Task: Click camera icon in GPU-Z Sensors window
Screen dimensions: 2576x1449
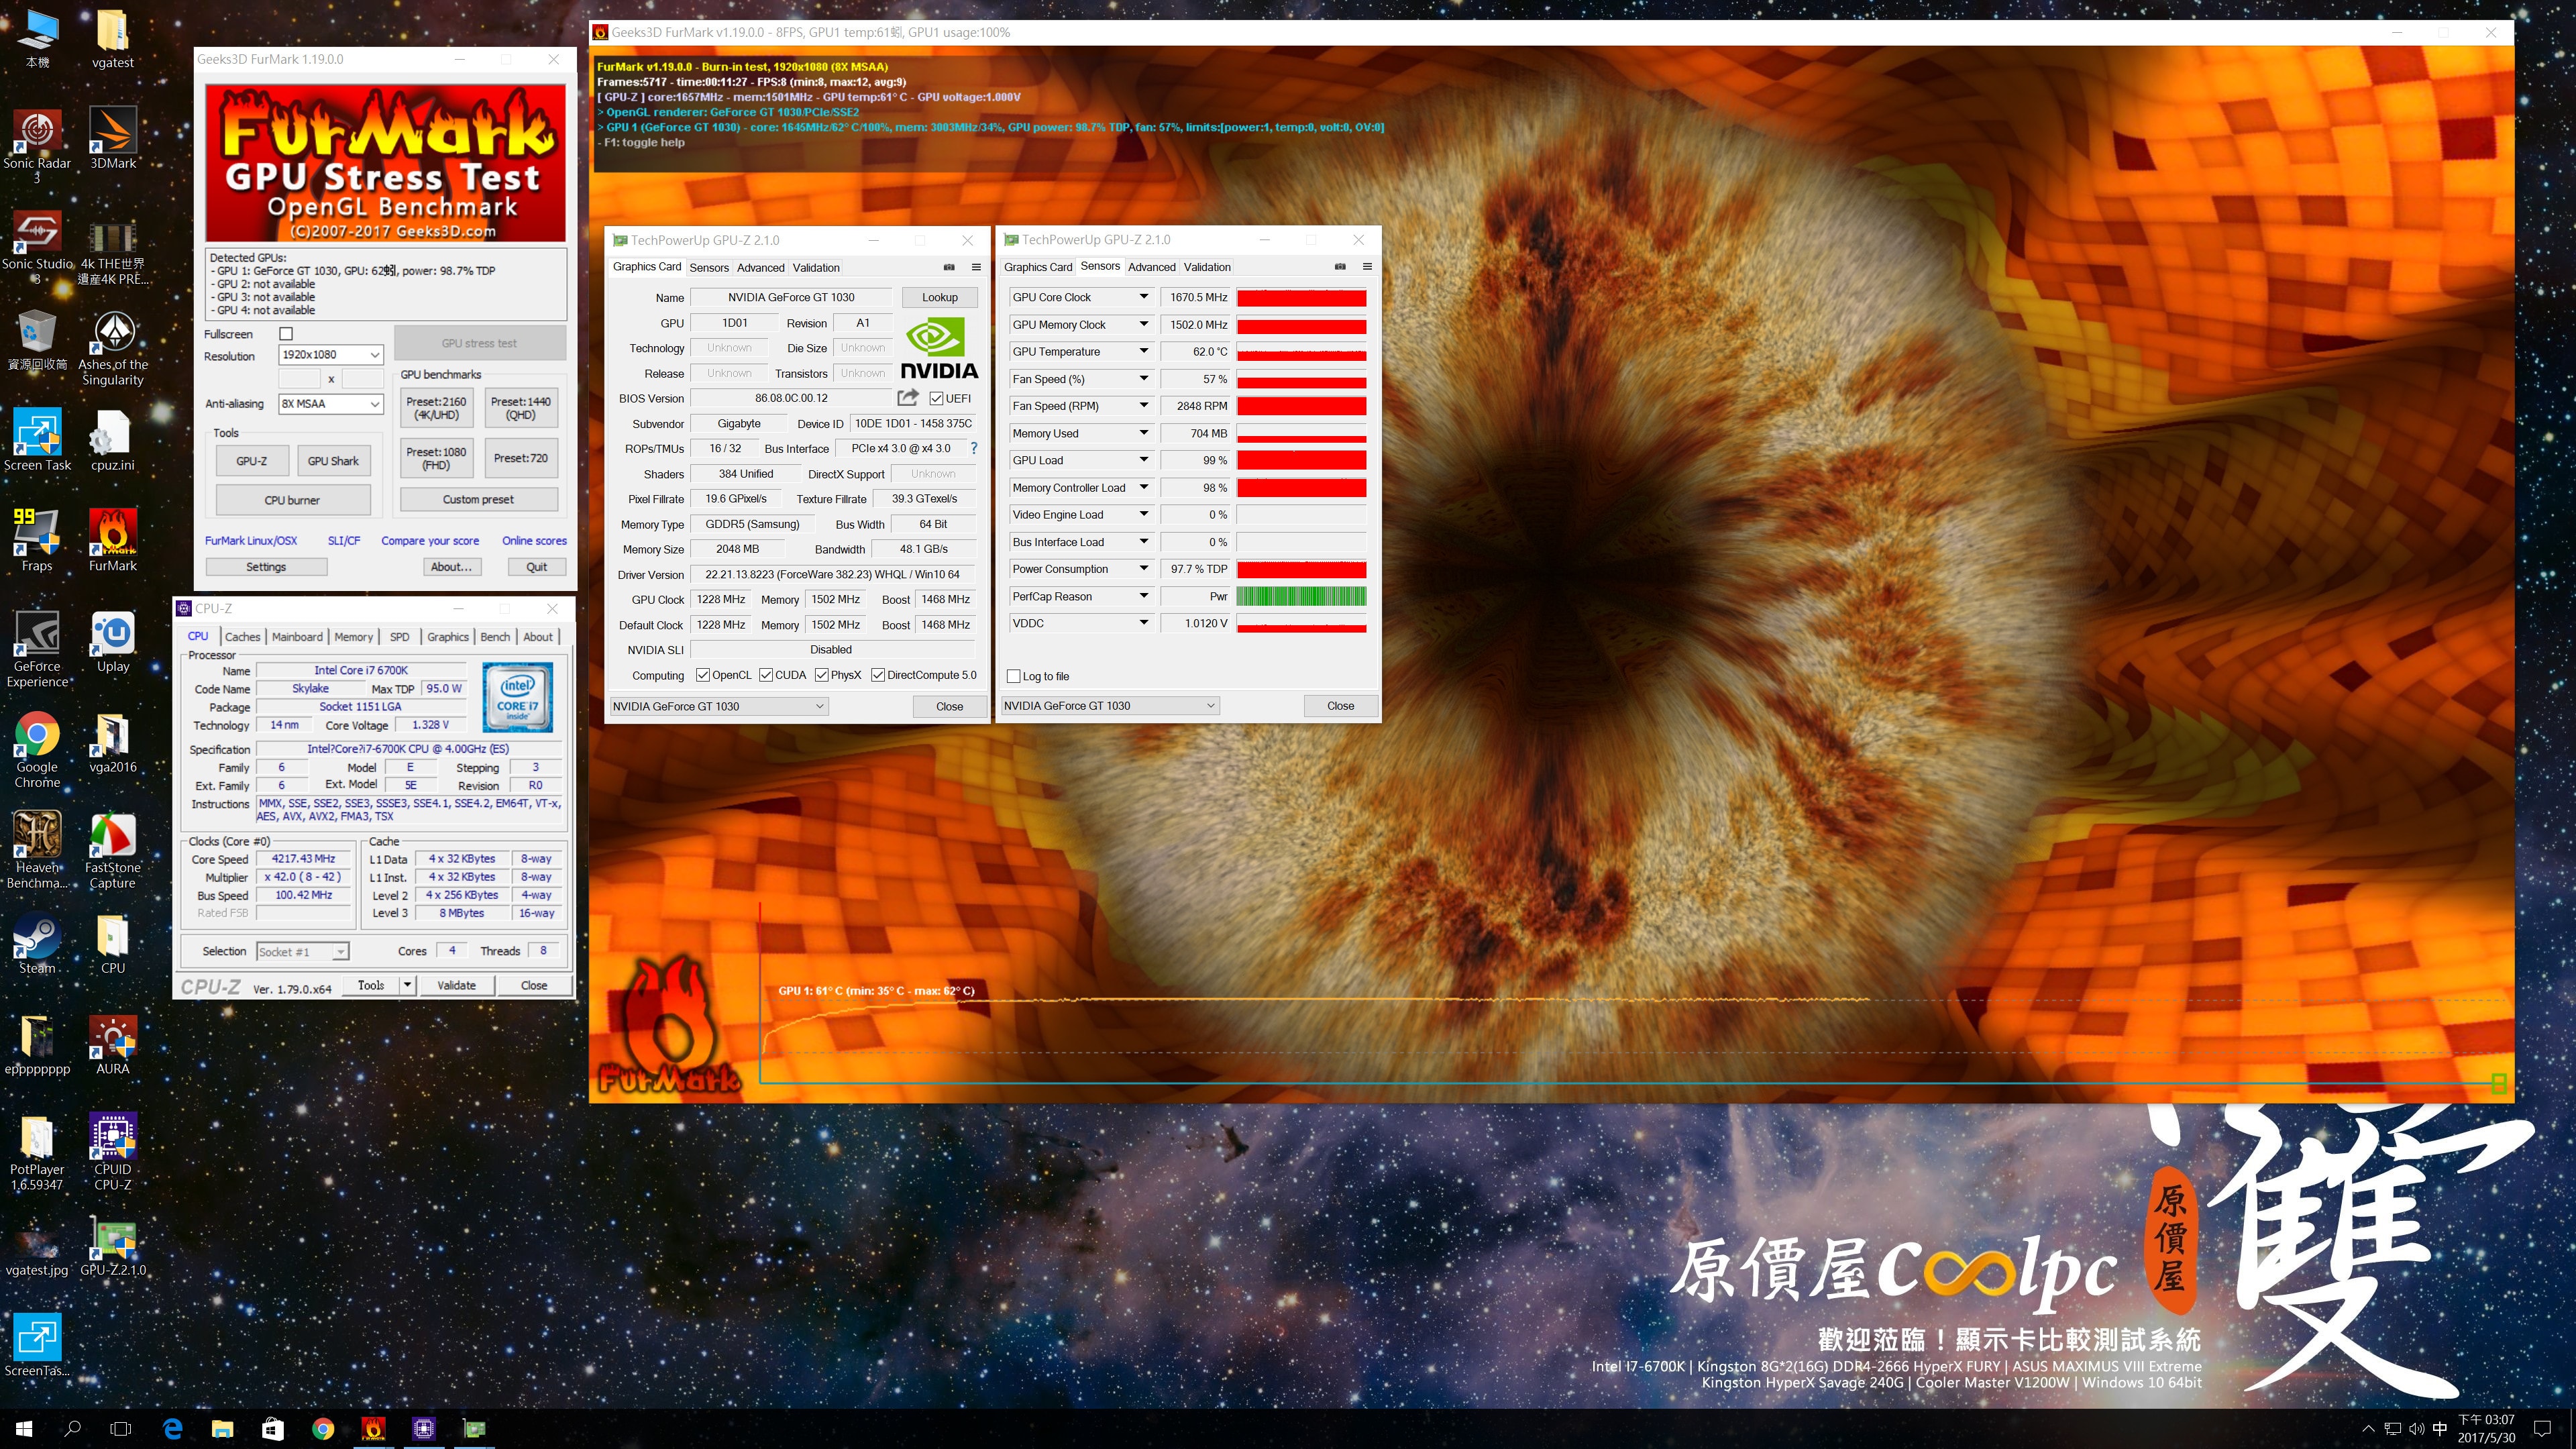Action: pyautogui.click(x=1340, y=266)
